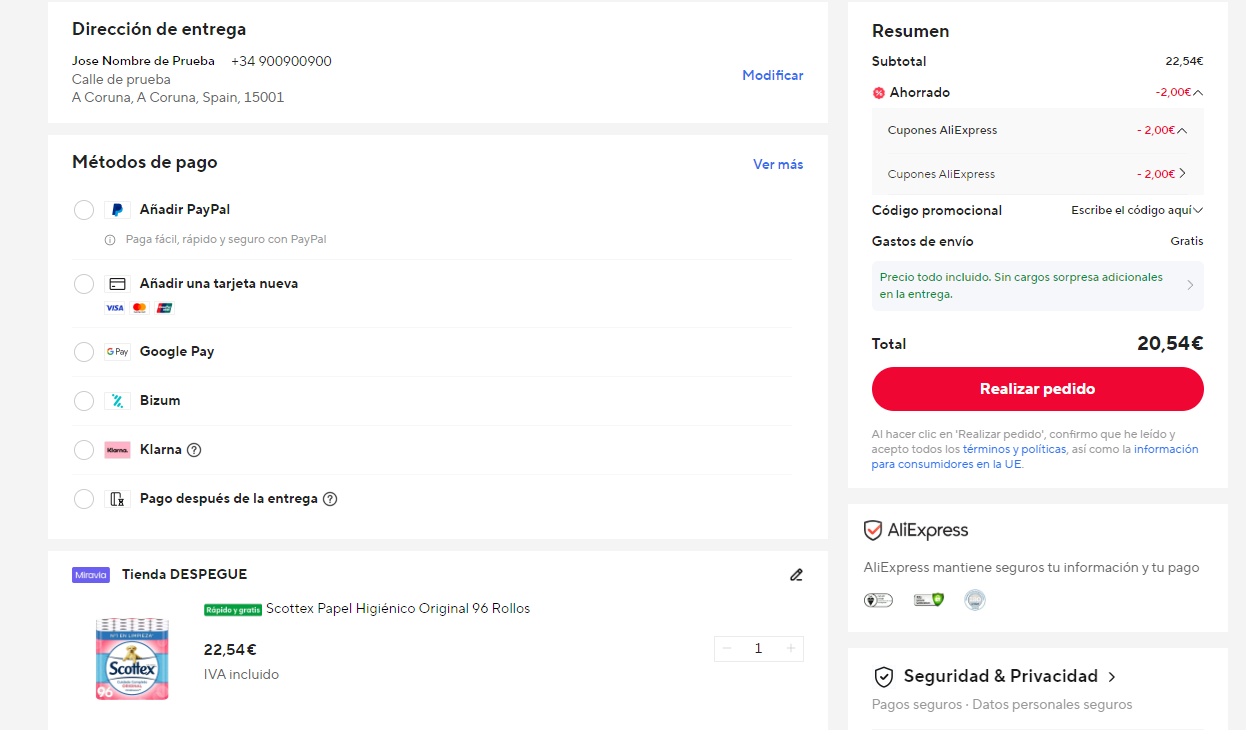1246x730 pixels.
Task: Select the Pago después de la entrega radio
Action: (x=84, y=499)
